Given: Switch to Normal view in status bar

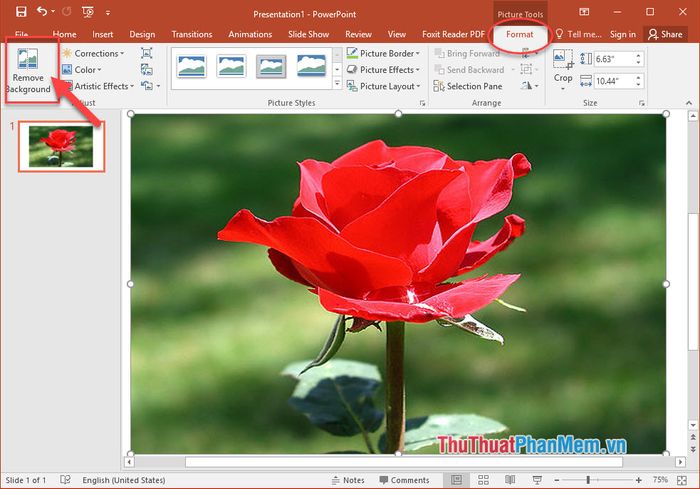Looking at the screenshot, I should click(456, 480).
